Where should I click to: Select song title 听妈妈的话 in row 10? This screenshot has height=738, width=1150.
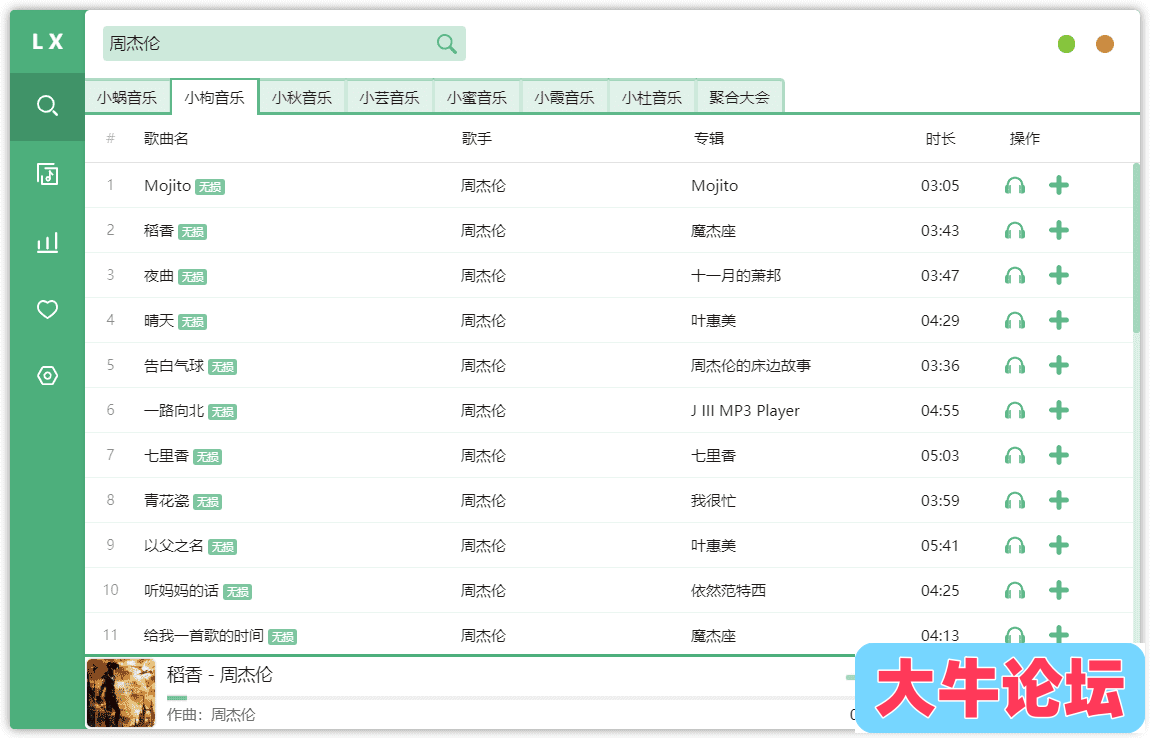[181, 591]
